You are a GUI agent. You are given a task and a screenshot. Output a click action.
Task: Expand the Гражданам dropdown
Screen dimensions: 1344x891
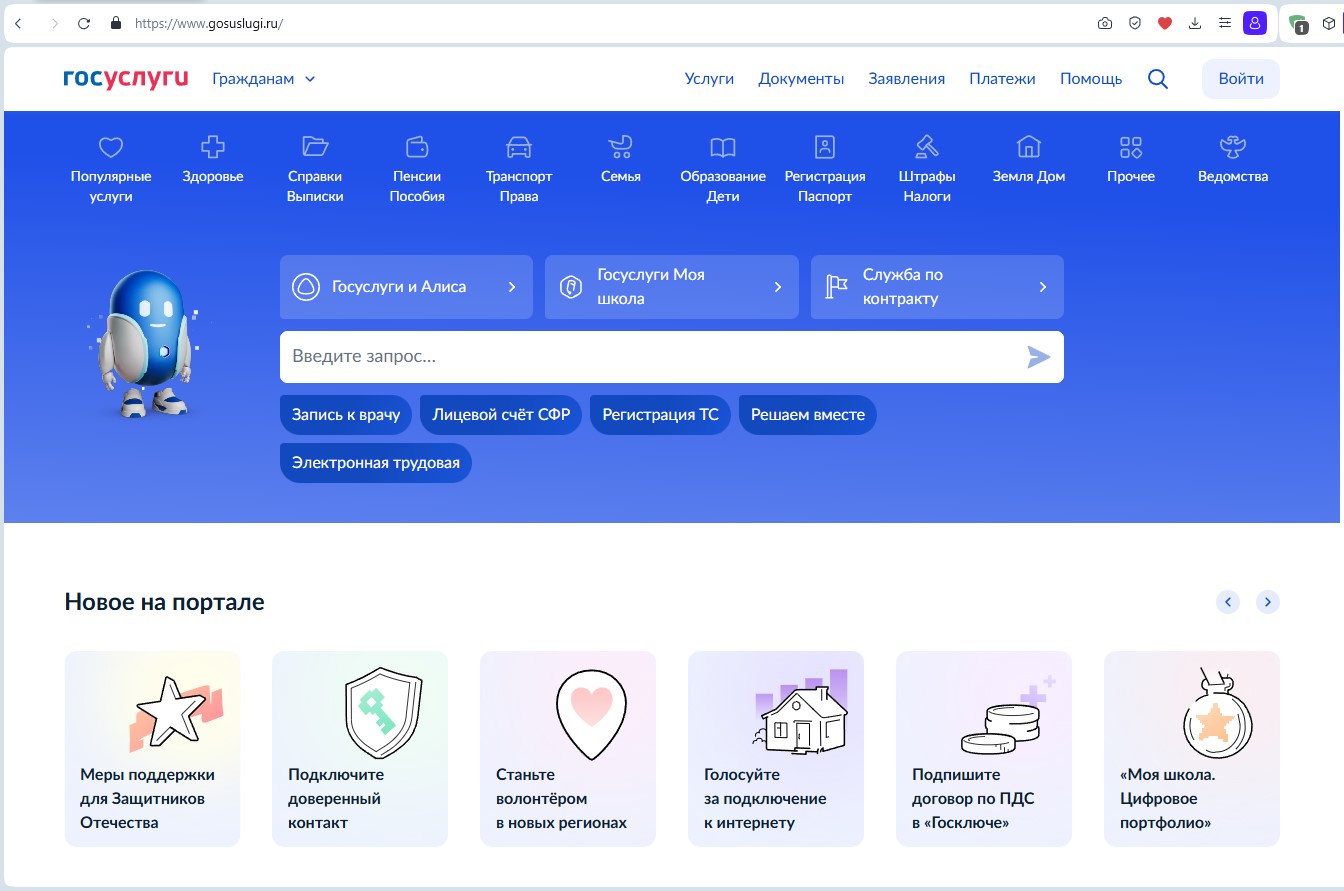[263, 79]
